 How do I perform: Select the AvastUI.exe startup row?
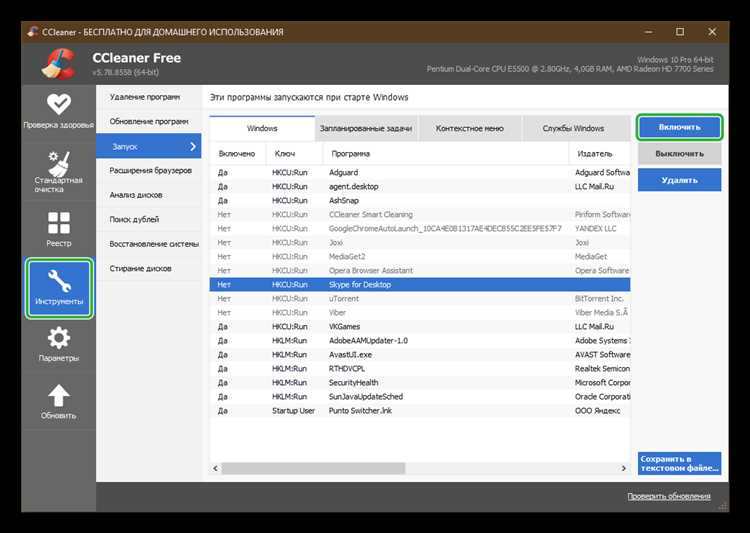tap(420, 355)
